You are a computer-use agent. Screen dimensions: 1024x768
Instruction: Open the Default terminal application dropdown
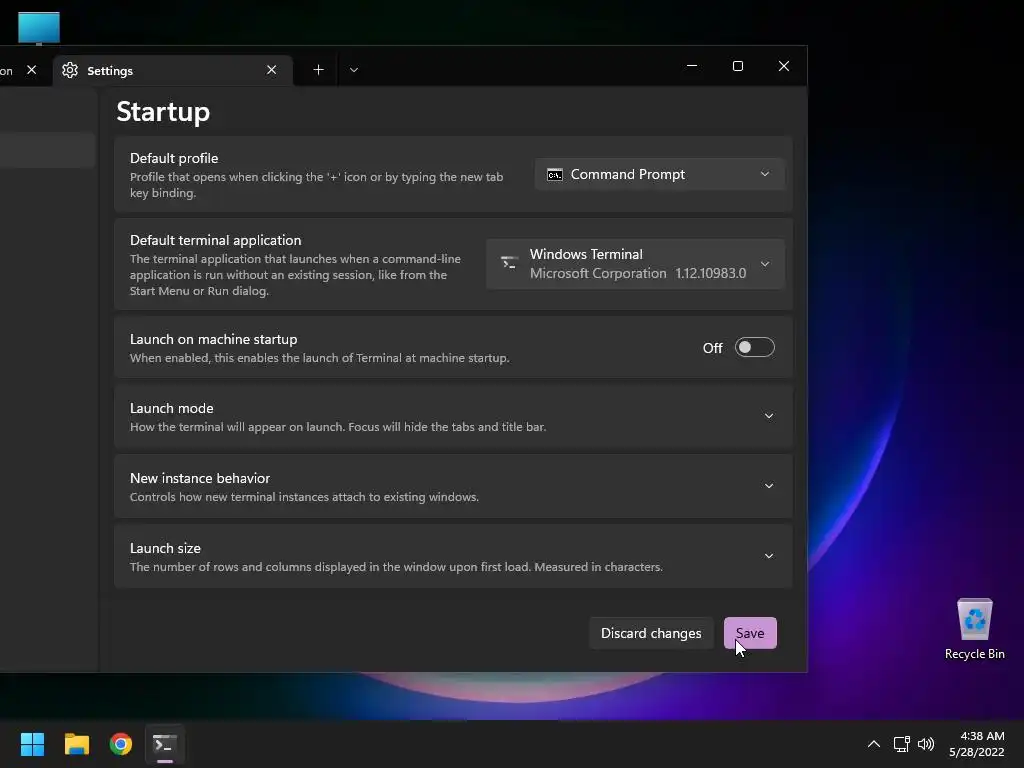pos(635,264)
